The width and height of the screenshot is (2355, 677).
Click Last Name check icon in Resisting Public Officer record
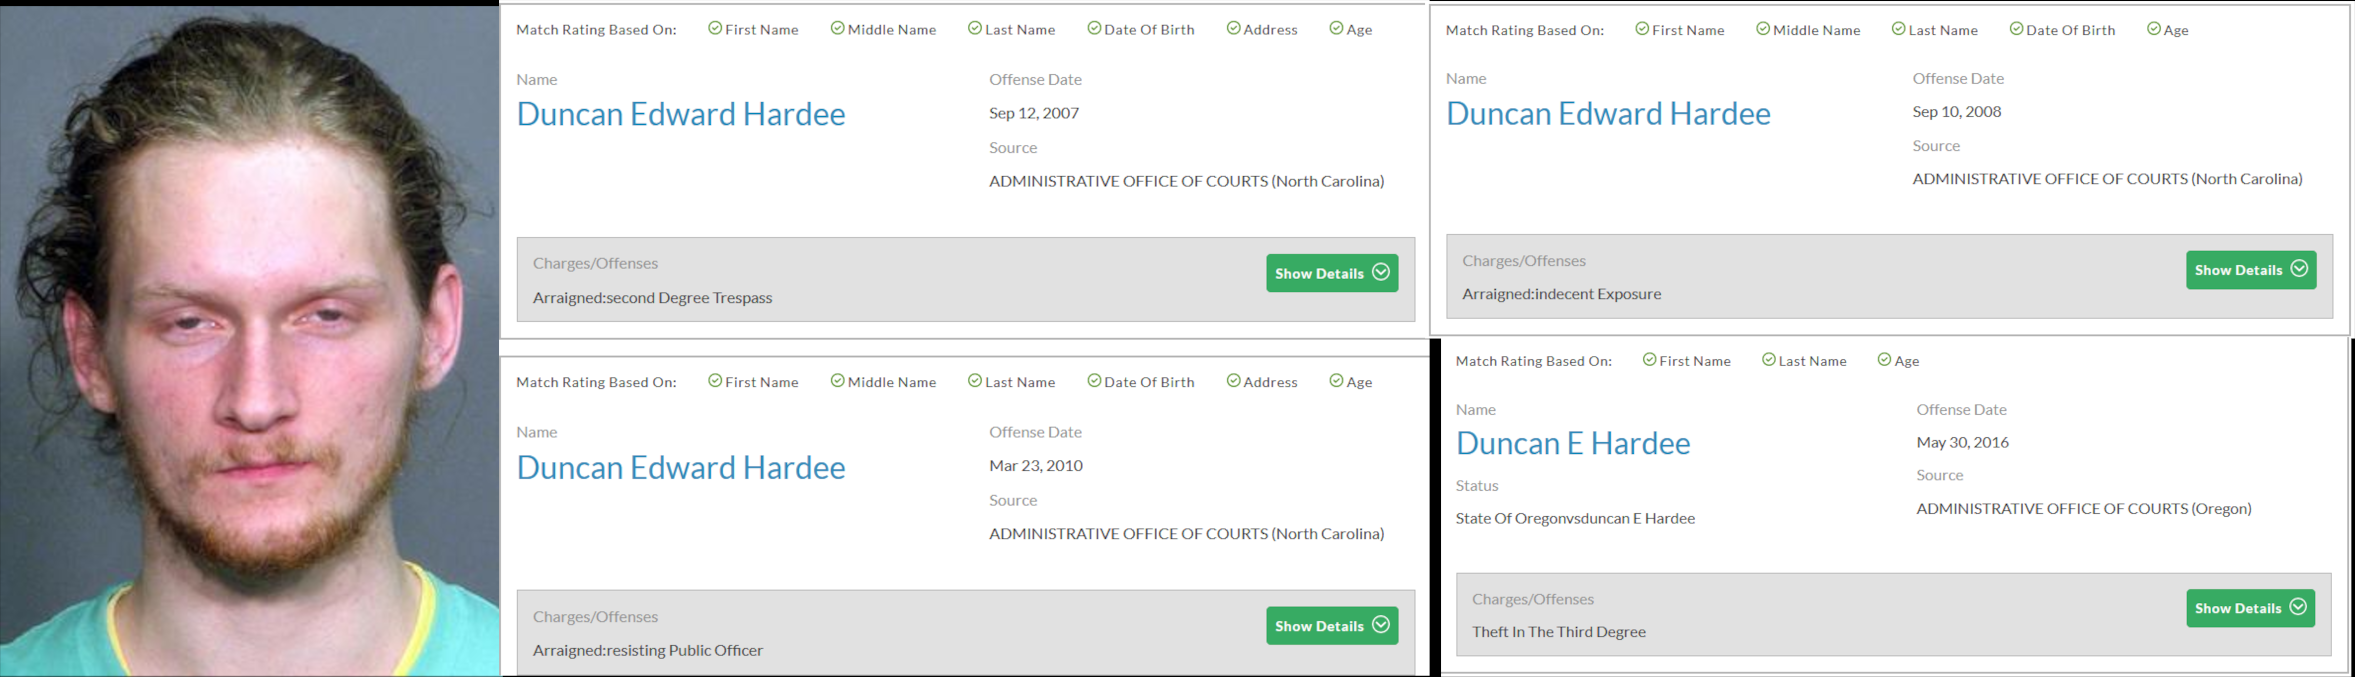[x=975, y=381]
